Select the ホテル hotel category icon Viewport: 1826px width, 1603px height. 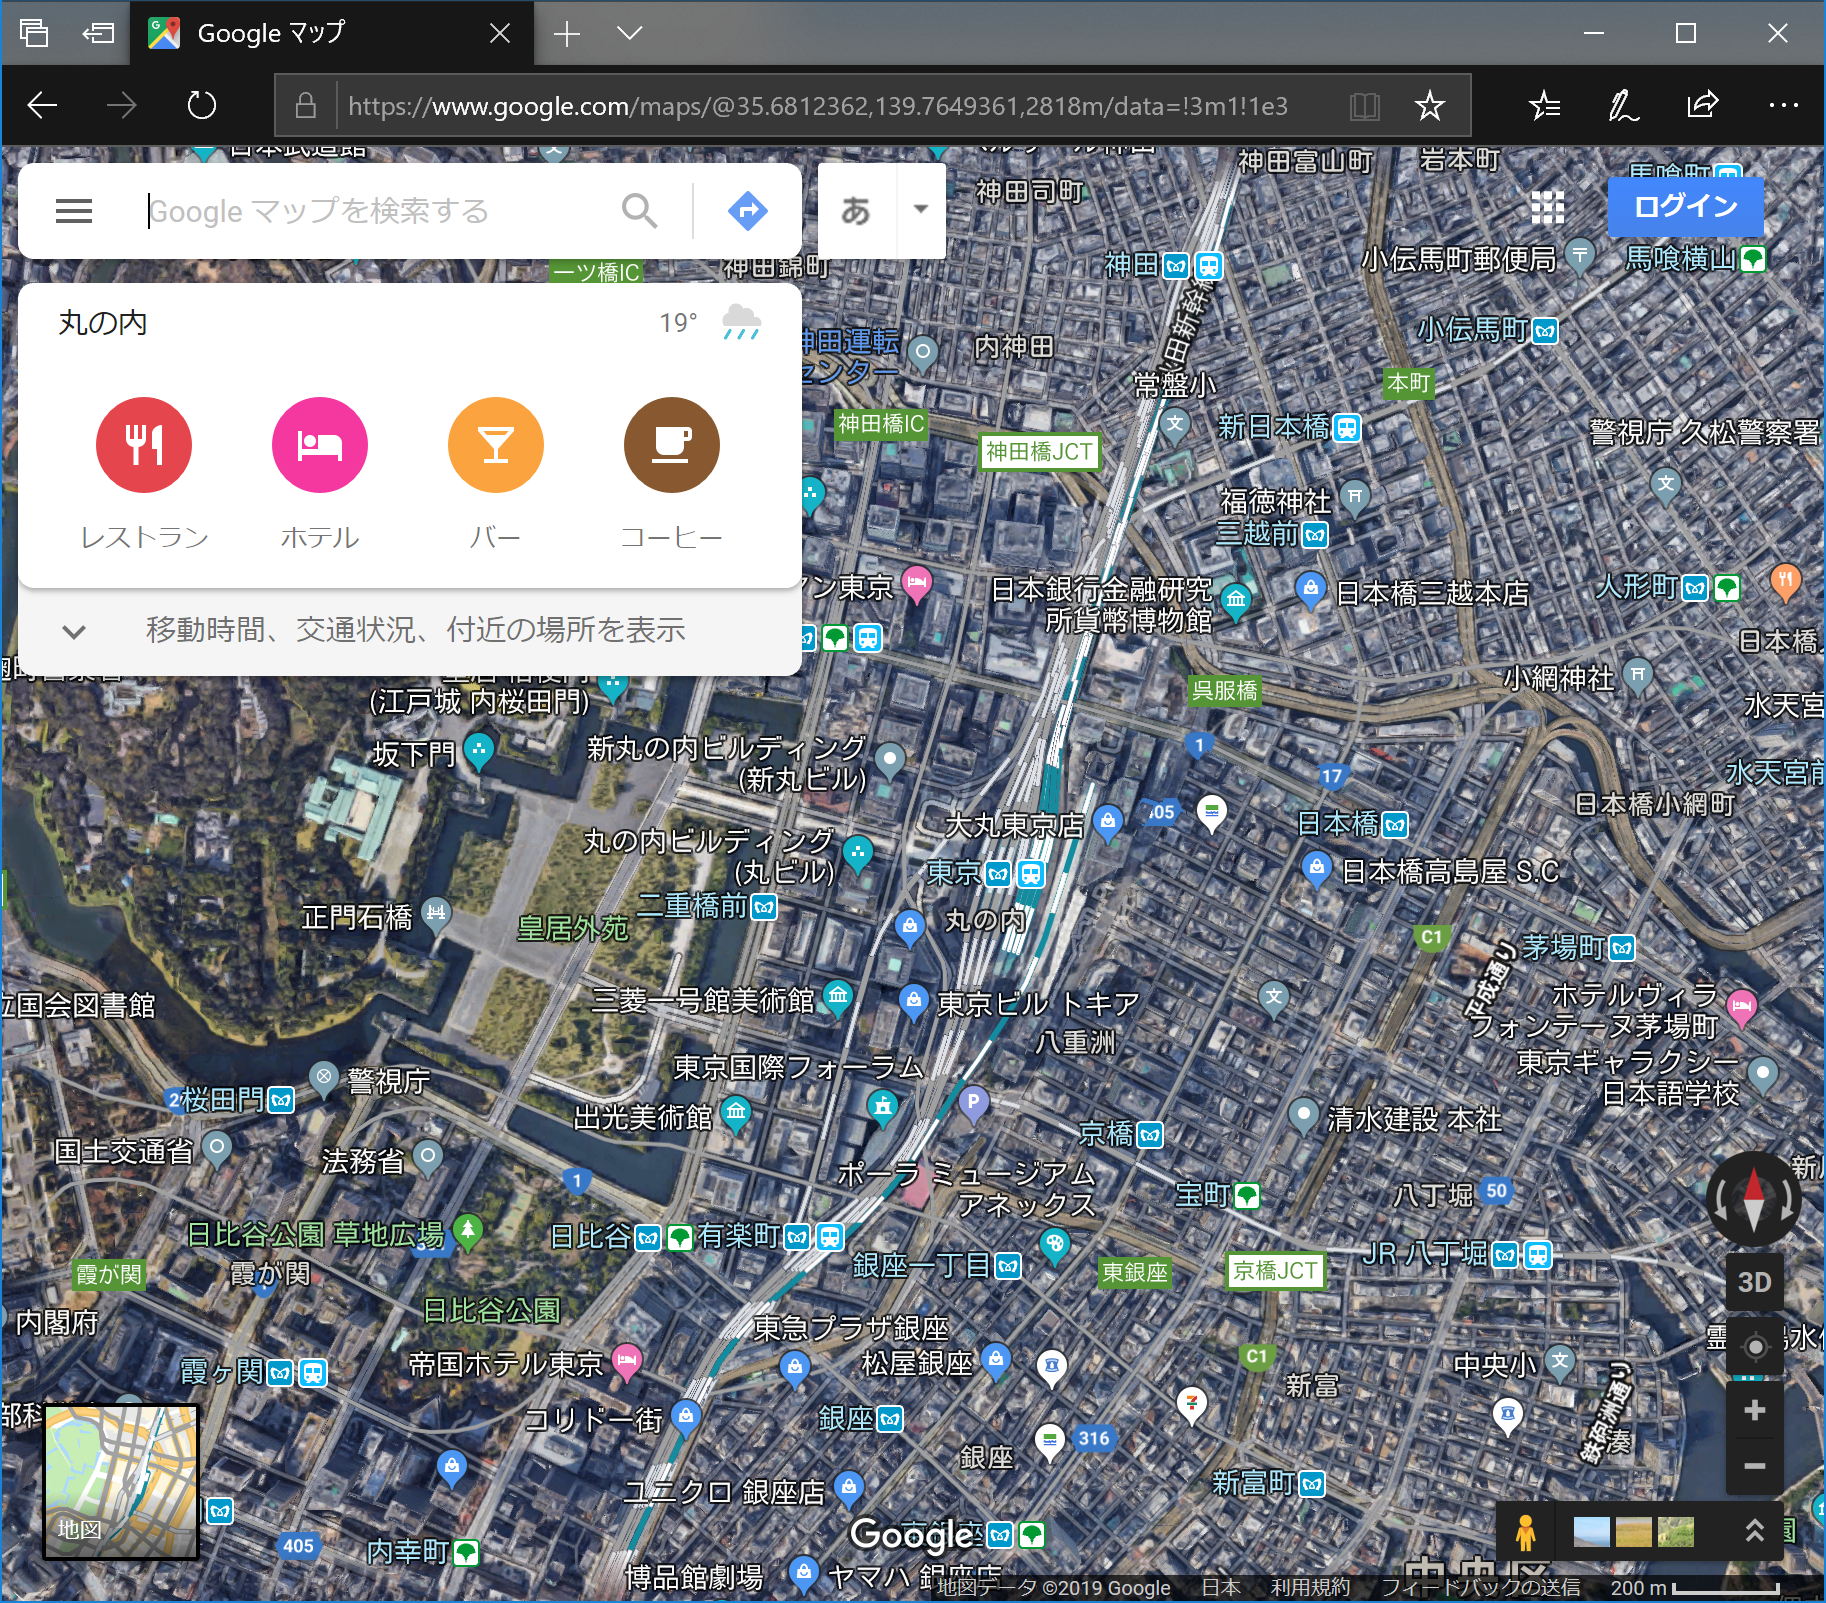(x=320, y=445)
